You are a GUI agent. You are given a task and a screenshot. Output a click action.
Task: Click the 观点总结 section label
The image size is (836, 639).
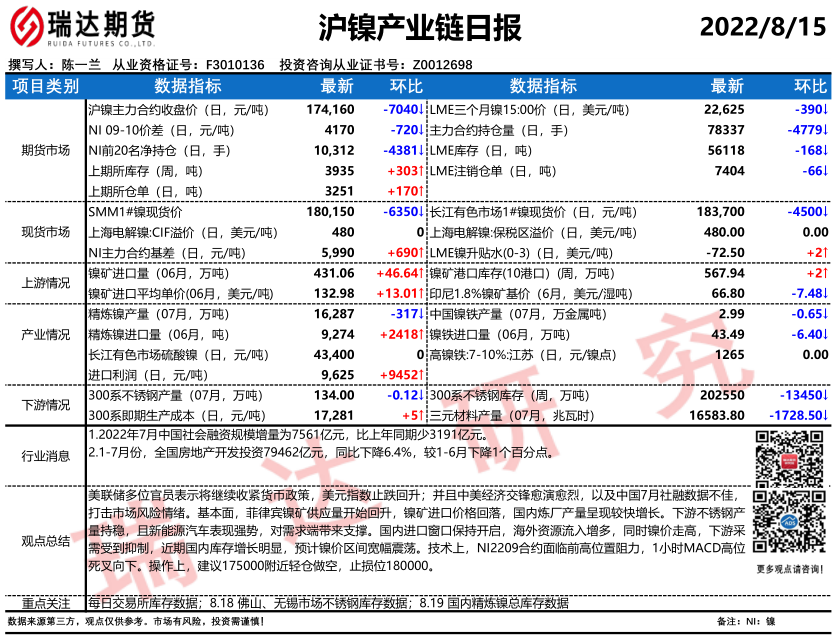click(x=45, y=541)
